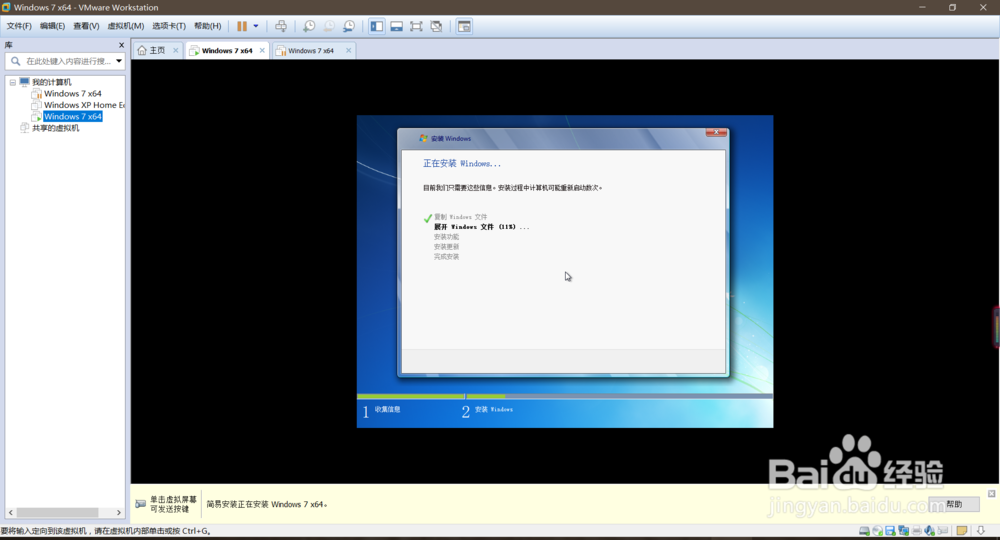The height and width of the screenshot is (540, 1000).
Task: Open the 虚拟机(M) menu
Action: point(126,26)
